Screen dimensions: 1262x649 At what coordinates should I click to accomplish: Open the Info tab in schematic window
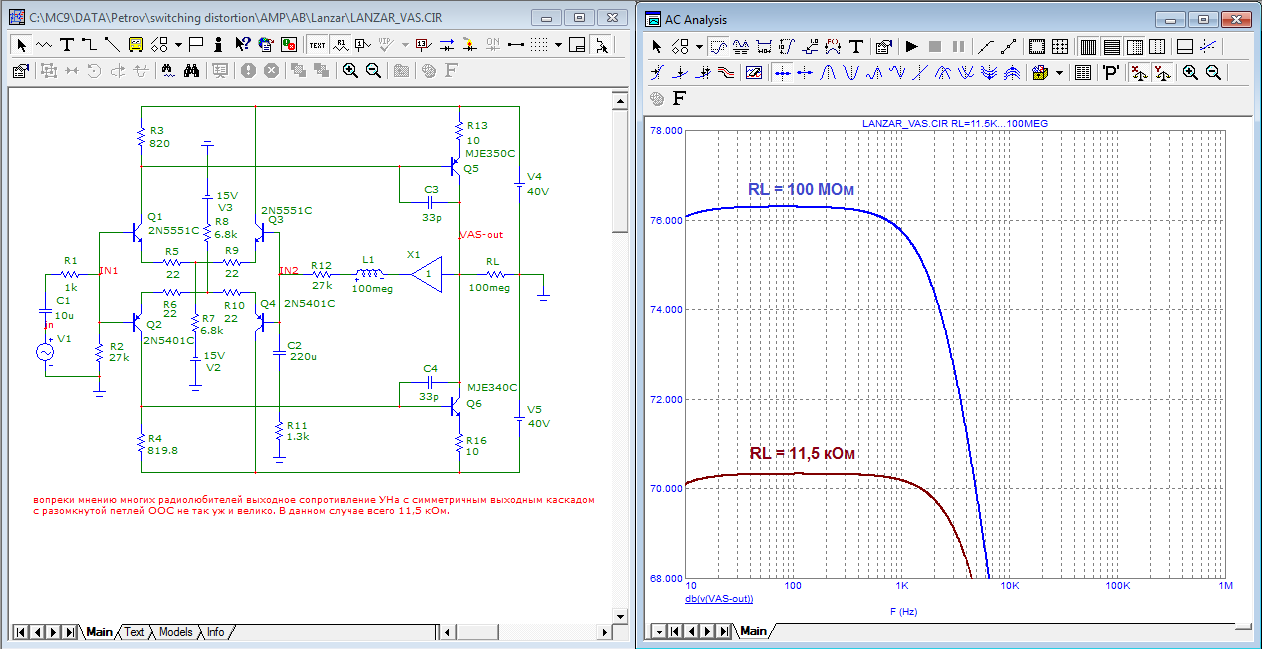click(x=215, y=632)
